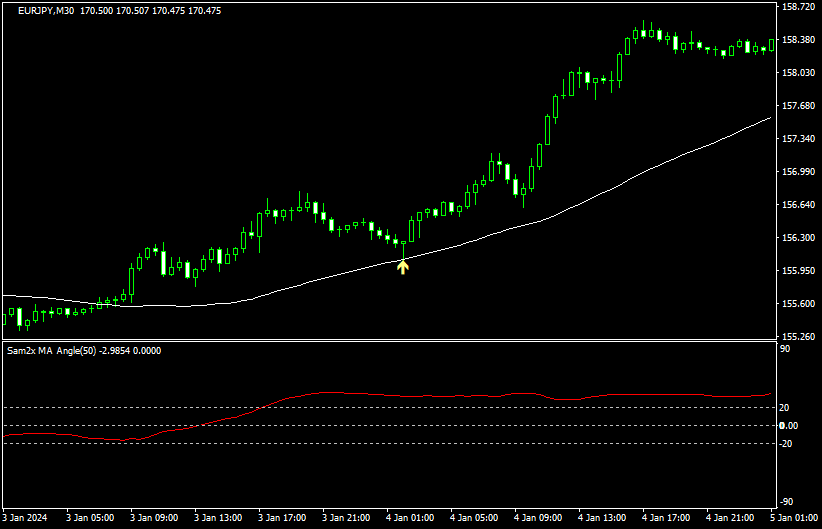Click the 157.340 price axis label
This screenshot has width=822, height=529.
[x=798, y=139]
